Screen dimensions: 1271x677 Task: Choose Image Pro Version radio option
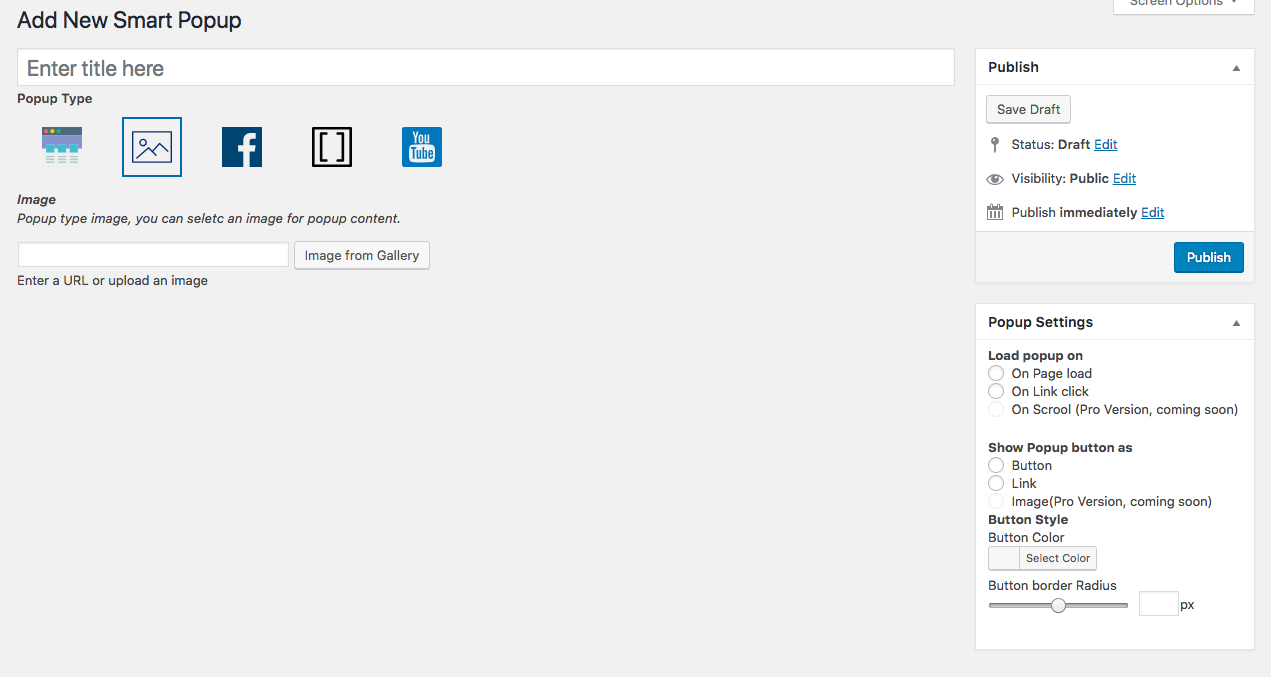(996, 501)
